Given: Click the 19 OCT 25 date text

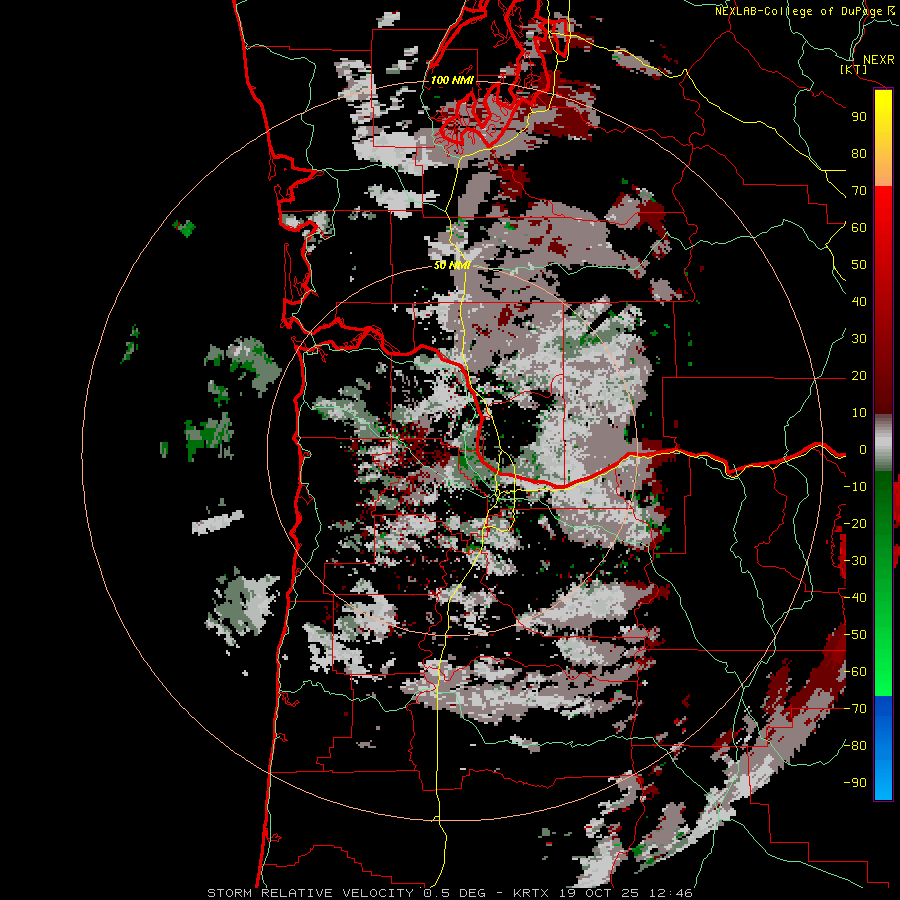Looking at the screenshot, I should click(599, 893).
